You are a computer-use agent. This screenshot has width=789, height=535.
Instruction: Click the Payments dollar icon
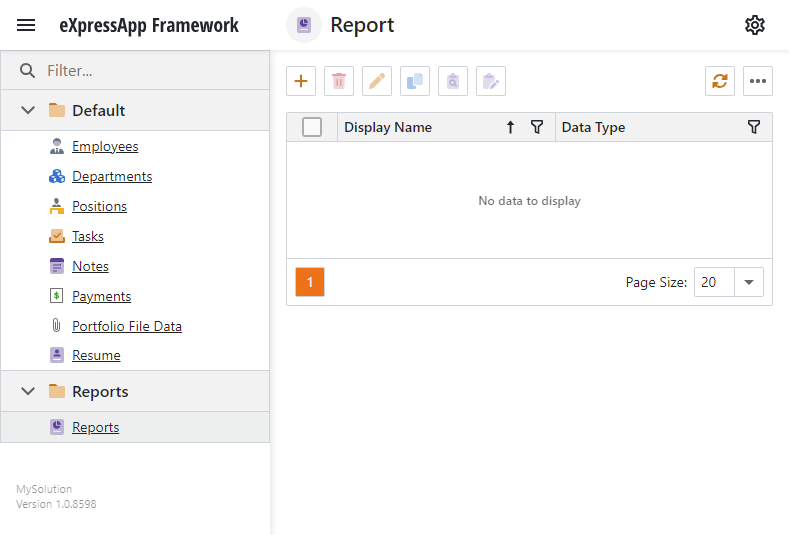click(56, 295)
